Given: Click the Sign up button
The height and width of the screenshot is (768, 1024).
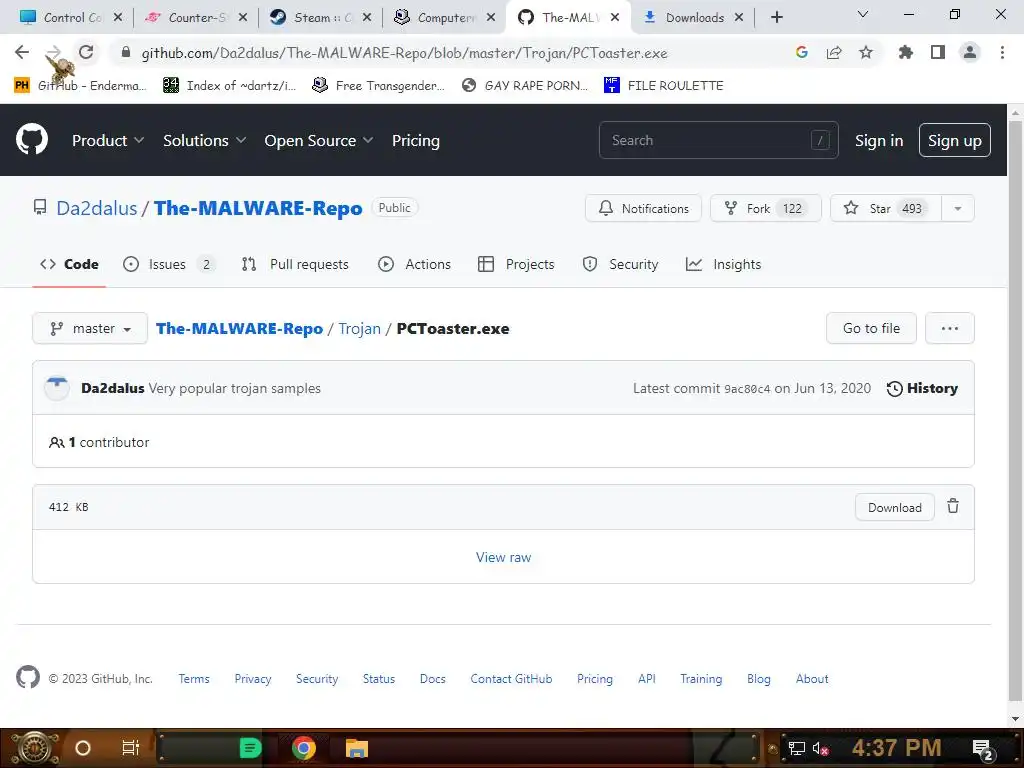Looking at the screenshot, I should click(x=954, y=140).
